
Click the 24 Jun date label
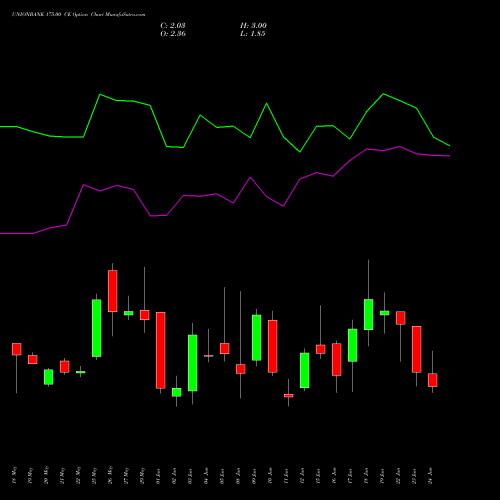430,476
